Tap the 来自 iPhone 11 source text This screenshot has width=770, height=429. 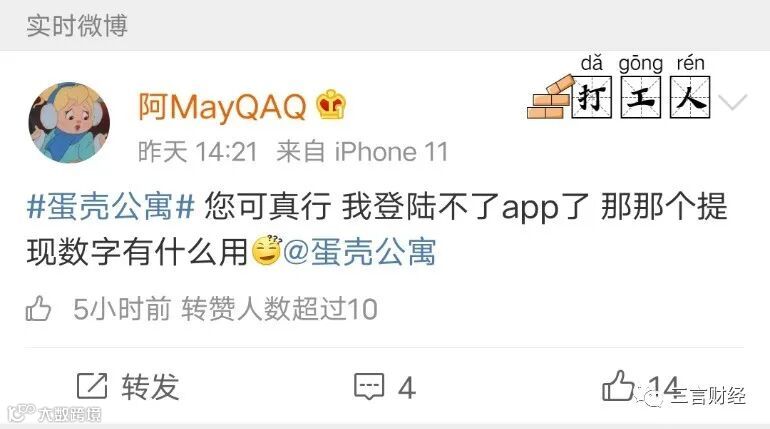(362, 151)
